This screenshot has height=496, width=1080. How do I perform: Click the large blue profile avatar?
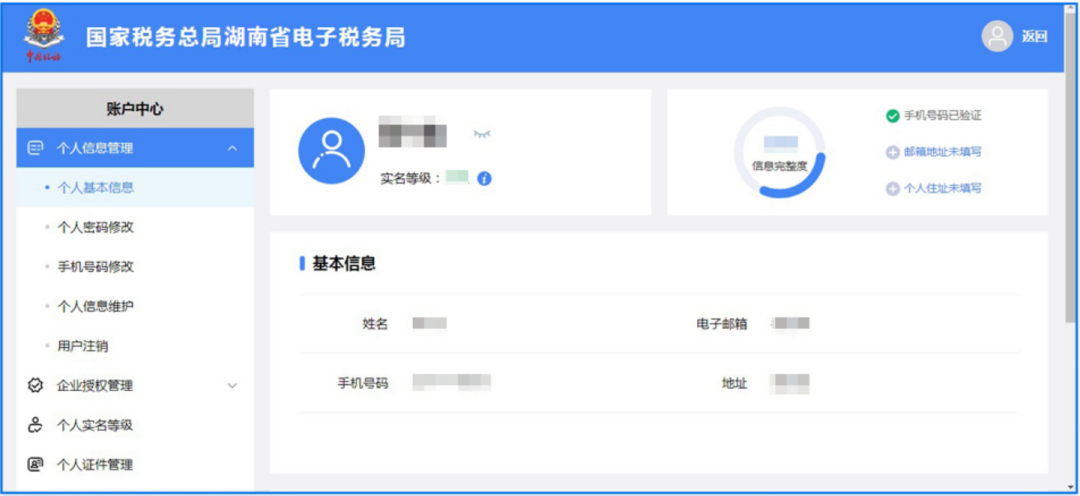(331, 151)
